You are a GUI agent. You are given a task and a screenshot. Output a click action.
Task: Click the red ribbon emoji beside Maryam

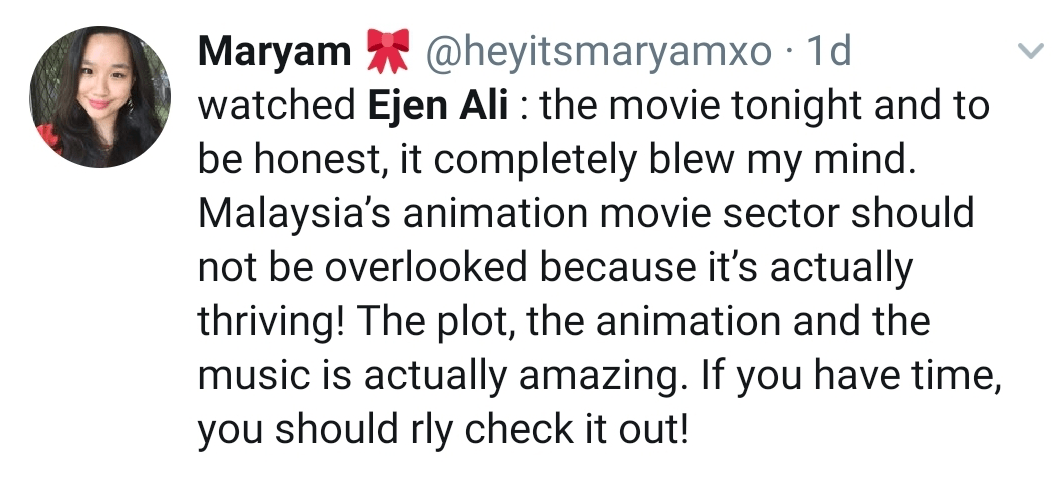[388, 52]
